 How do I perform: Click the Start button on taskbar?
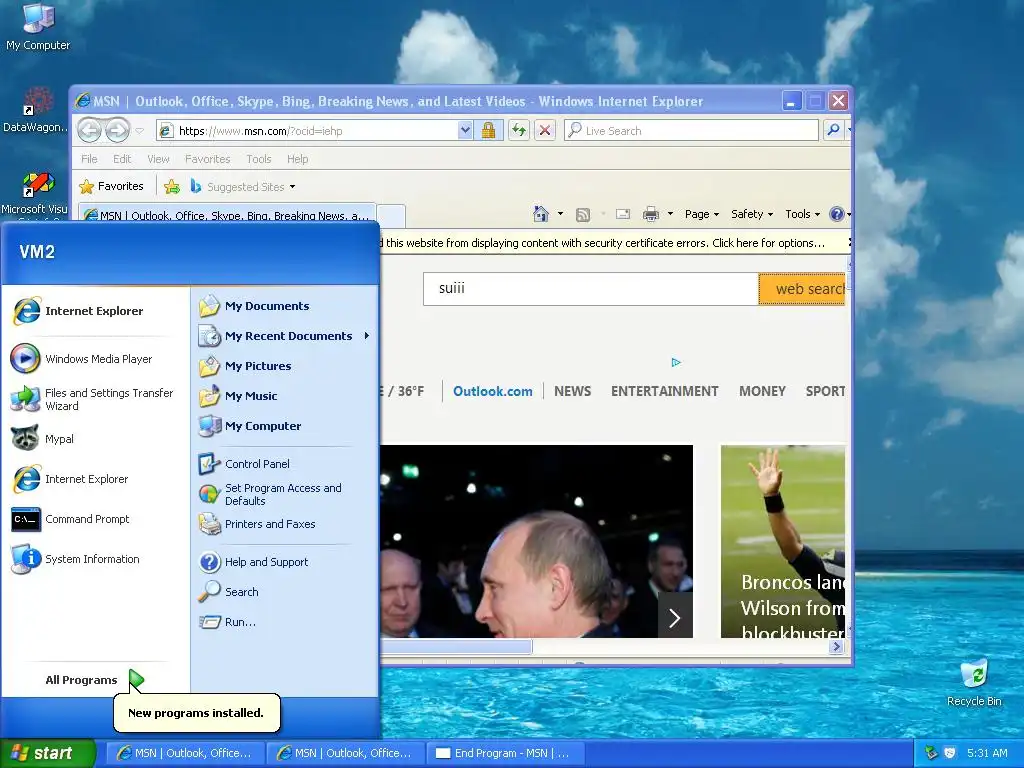tap(48, 753)
